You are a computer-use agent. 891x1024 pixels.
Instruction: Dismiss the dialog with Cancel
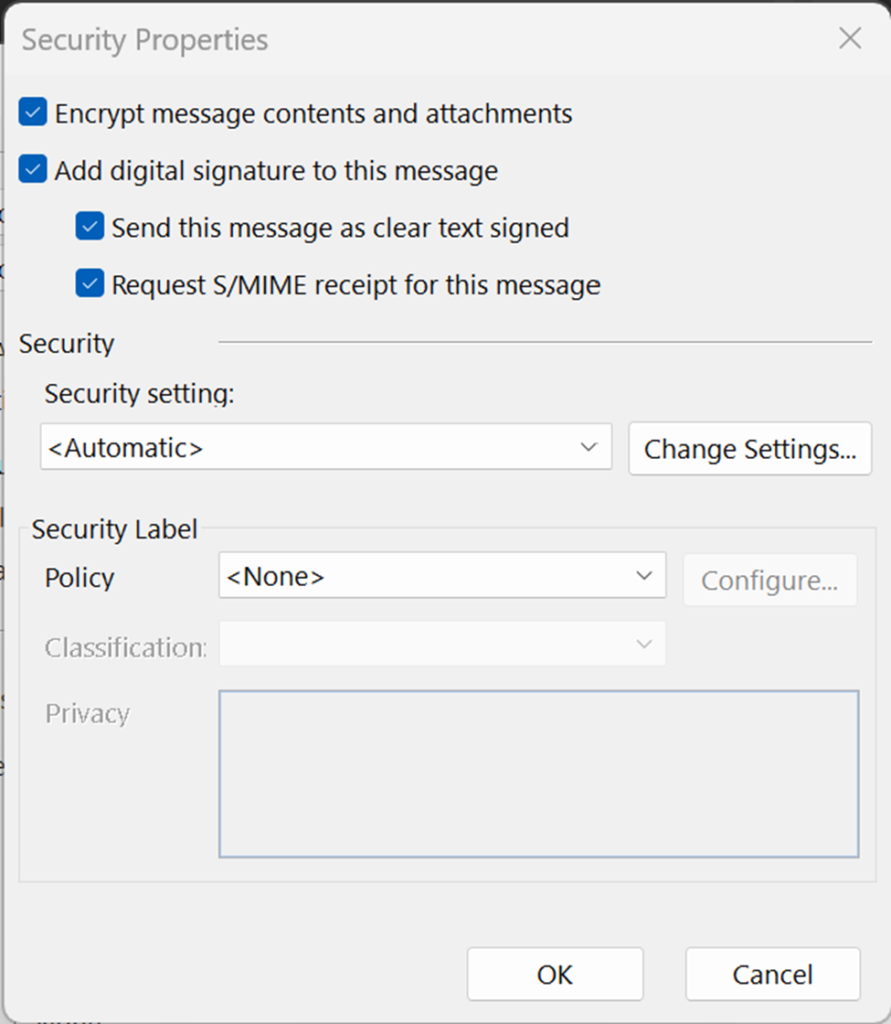click(x=772, y=974)
